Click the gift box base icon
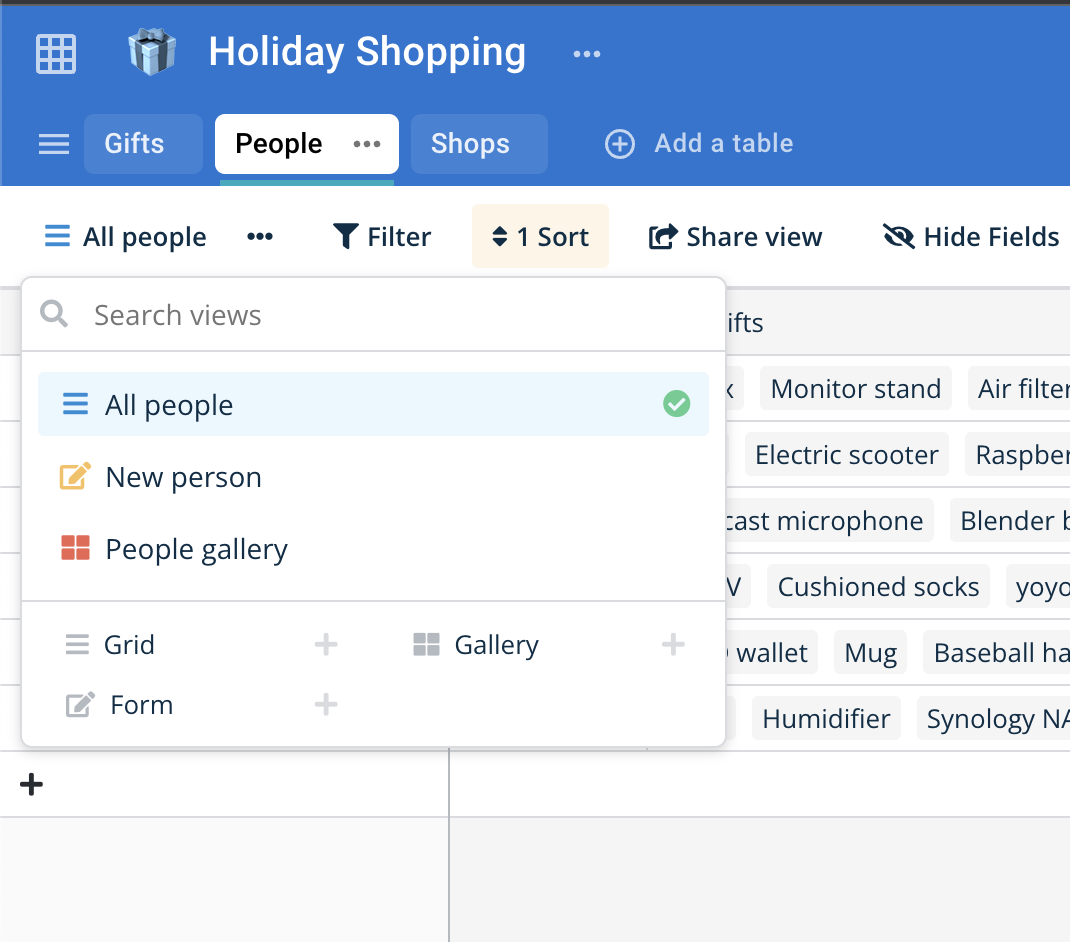1070x942 pixels. tap(152, 52)
